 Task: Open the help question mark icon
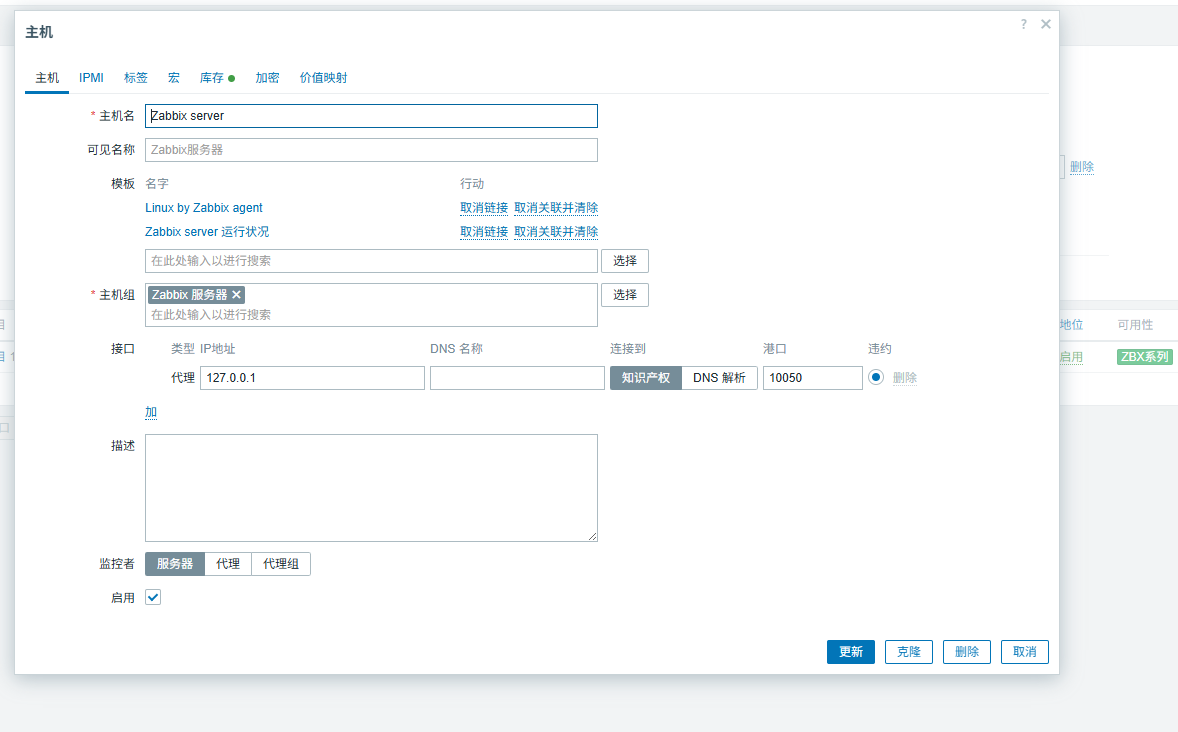tap(1023, 24)
